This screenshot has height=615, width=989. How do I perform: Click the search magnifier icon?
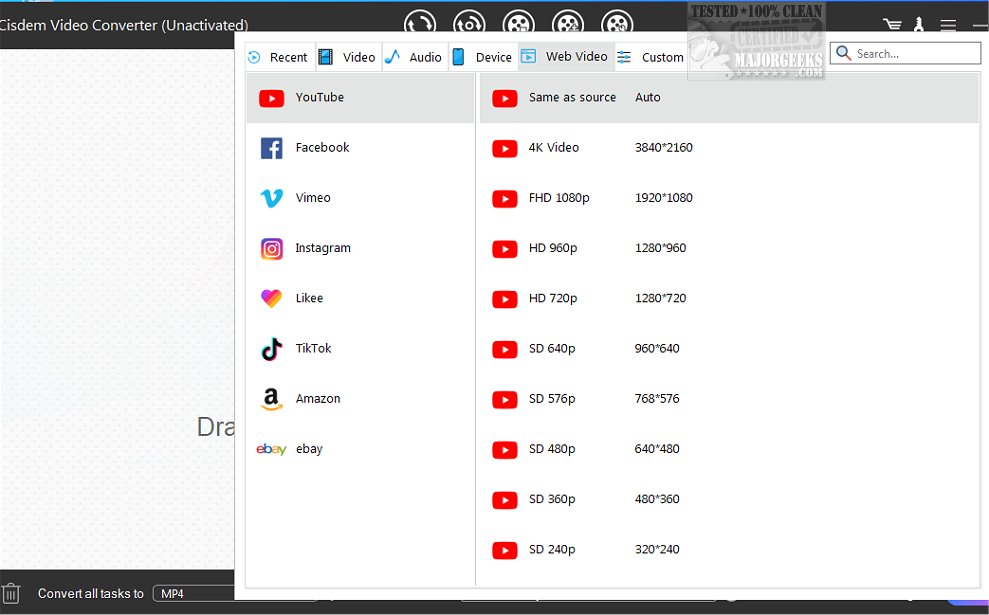pos(843,53)
